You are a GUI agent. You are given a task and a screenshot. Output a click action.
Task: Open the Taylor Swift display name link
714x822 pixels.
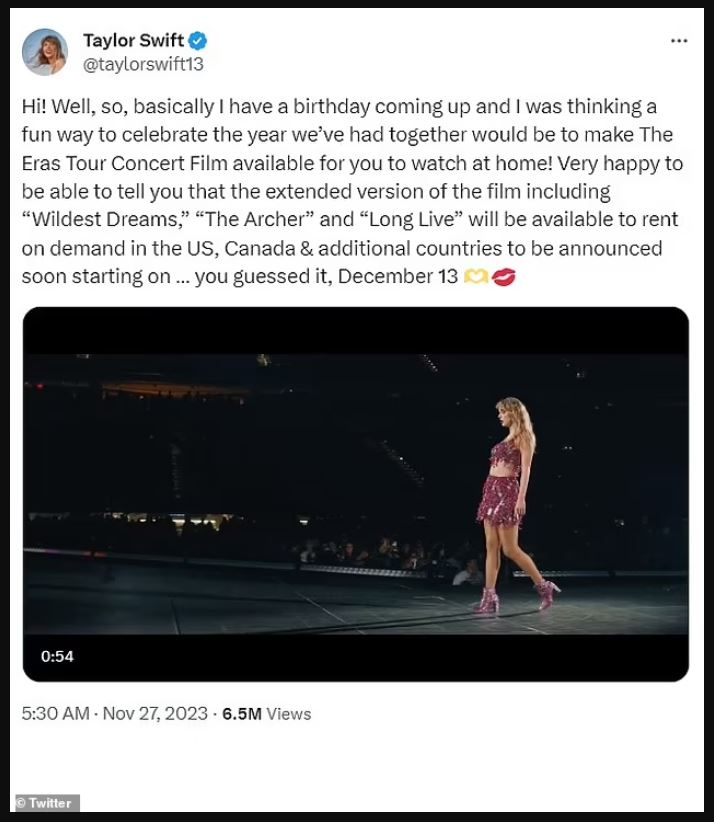tap(134, 41)
